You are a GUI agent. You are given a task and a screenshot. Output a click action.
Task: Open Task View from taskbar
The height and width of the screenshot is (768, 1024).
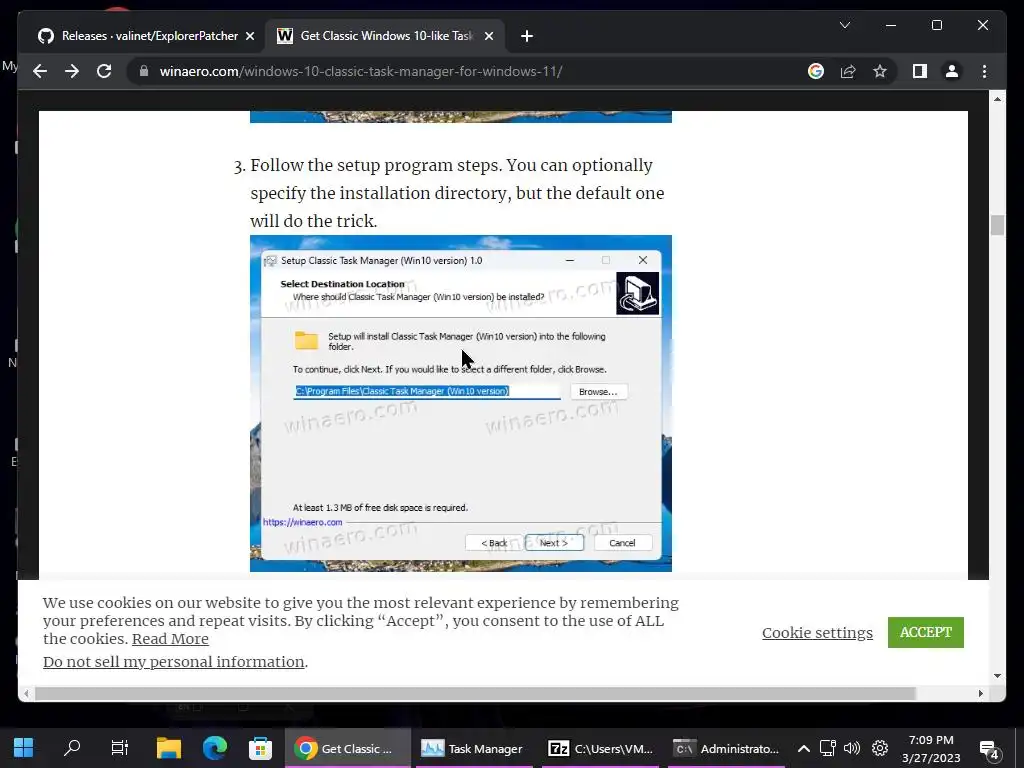(120, 748)
